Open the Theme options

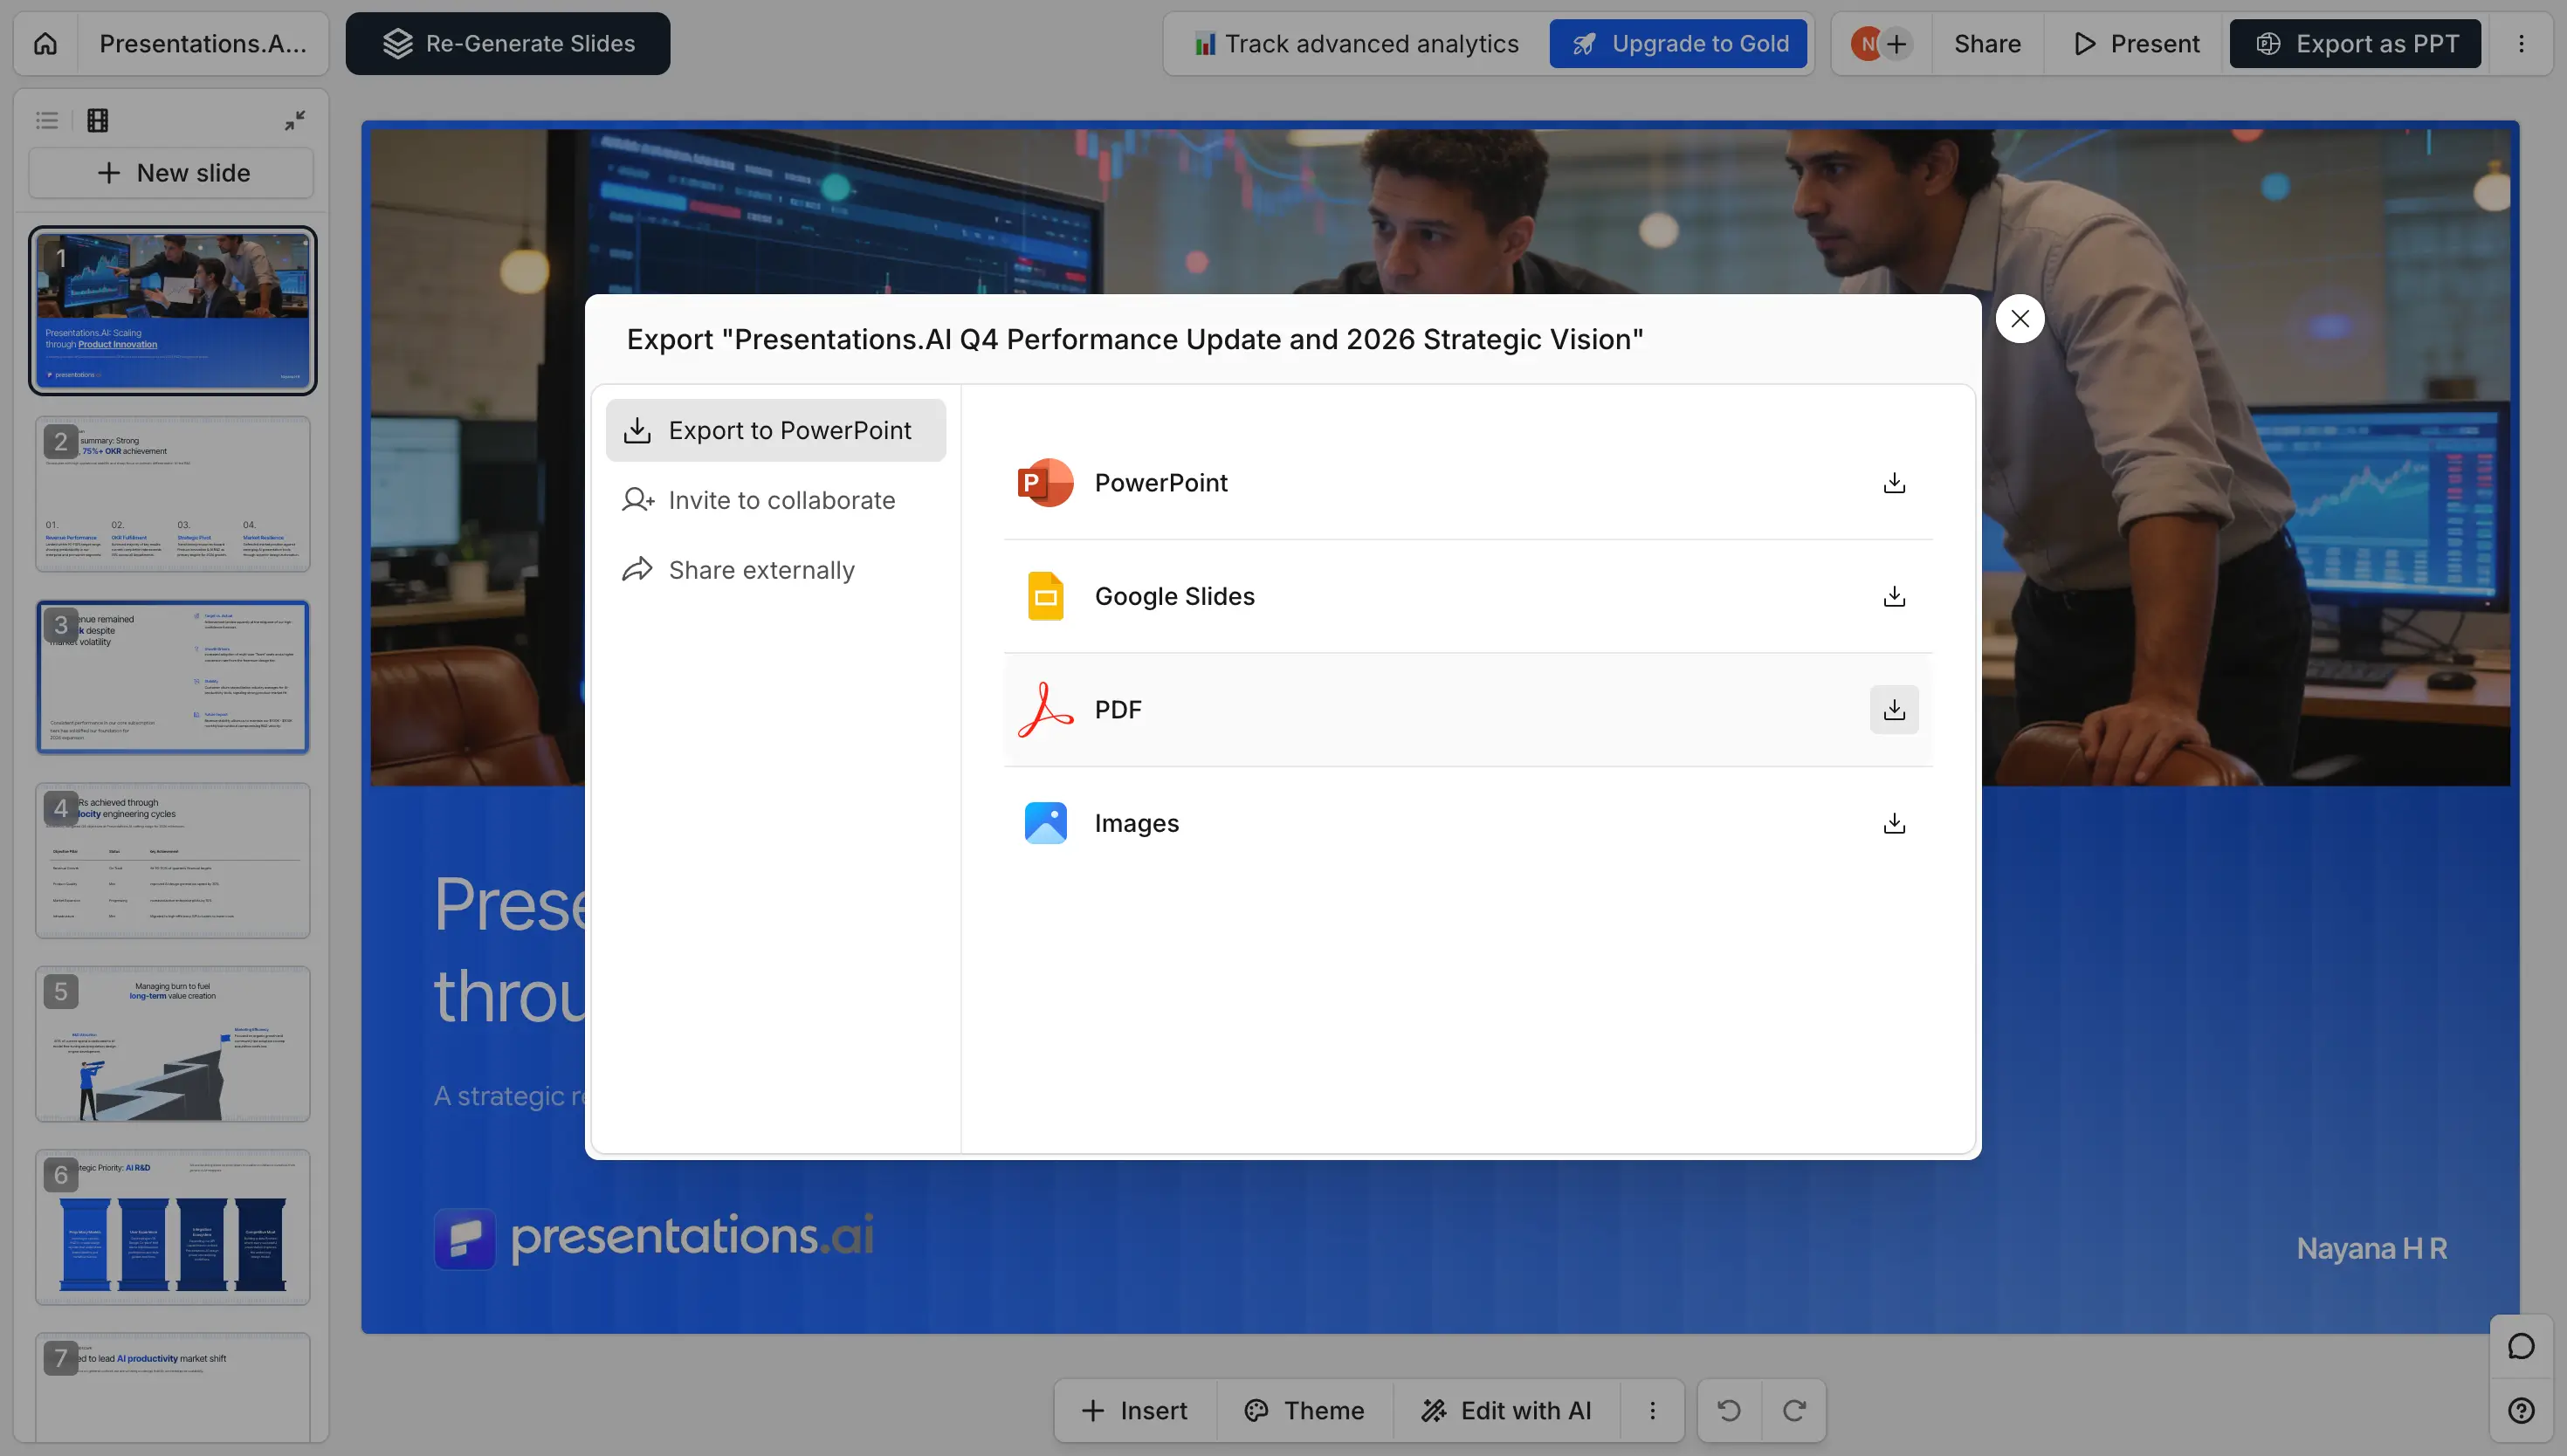(1304, 1410)
